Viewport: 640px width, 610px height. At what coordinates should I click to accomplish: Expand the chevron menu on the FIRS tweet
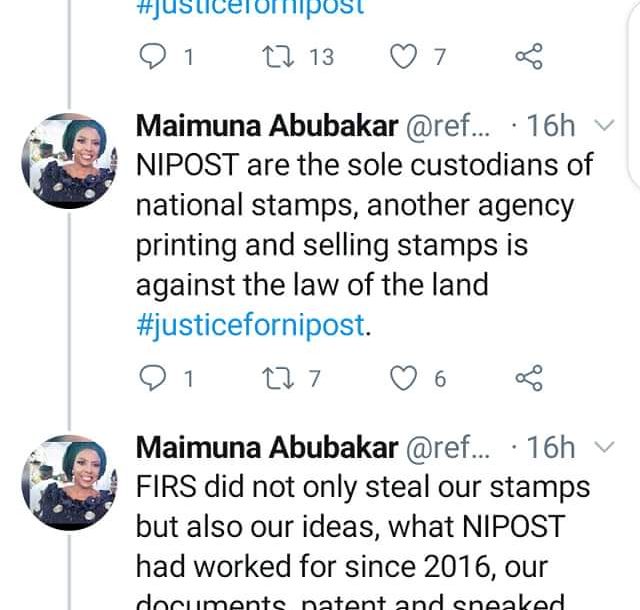point(604,447)
